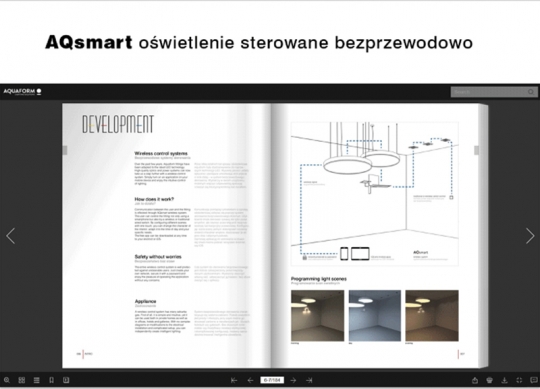Click the search magnifier button in the top bar

531,92
